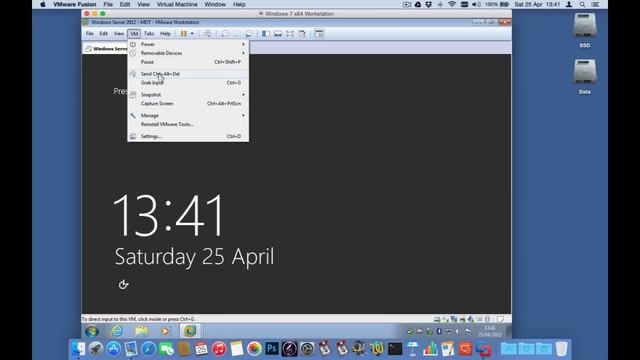Viewport: 640px width, 360px height.
Task: Open Notes from the Dock
Action: click(236, 349)
